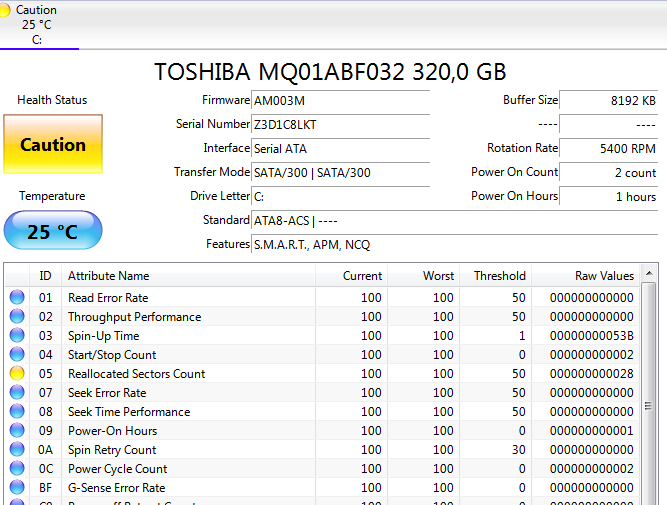This screenshot has height=505, width=667.
Task: Click the scrollbar up arrow in attribute list
Action: [649, 273]
